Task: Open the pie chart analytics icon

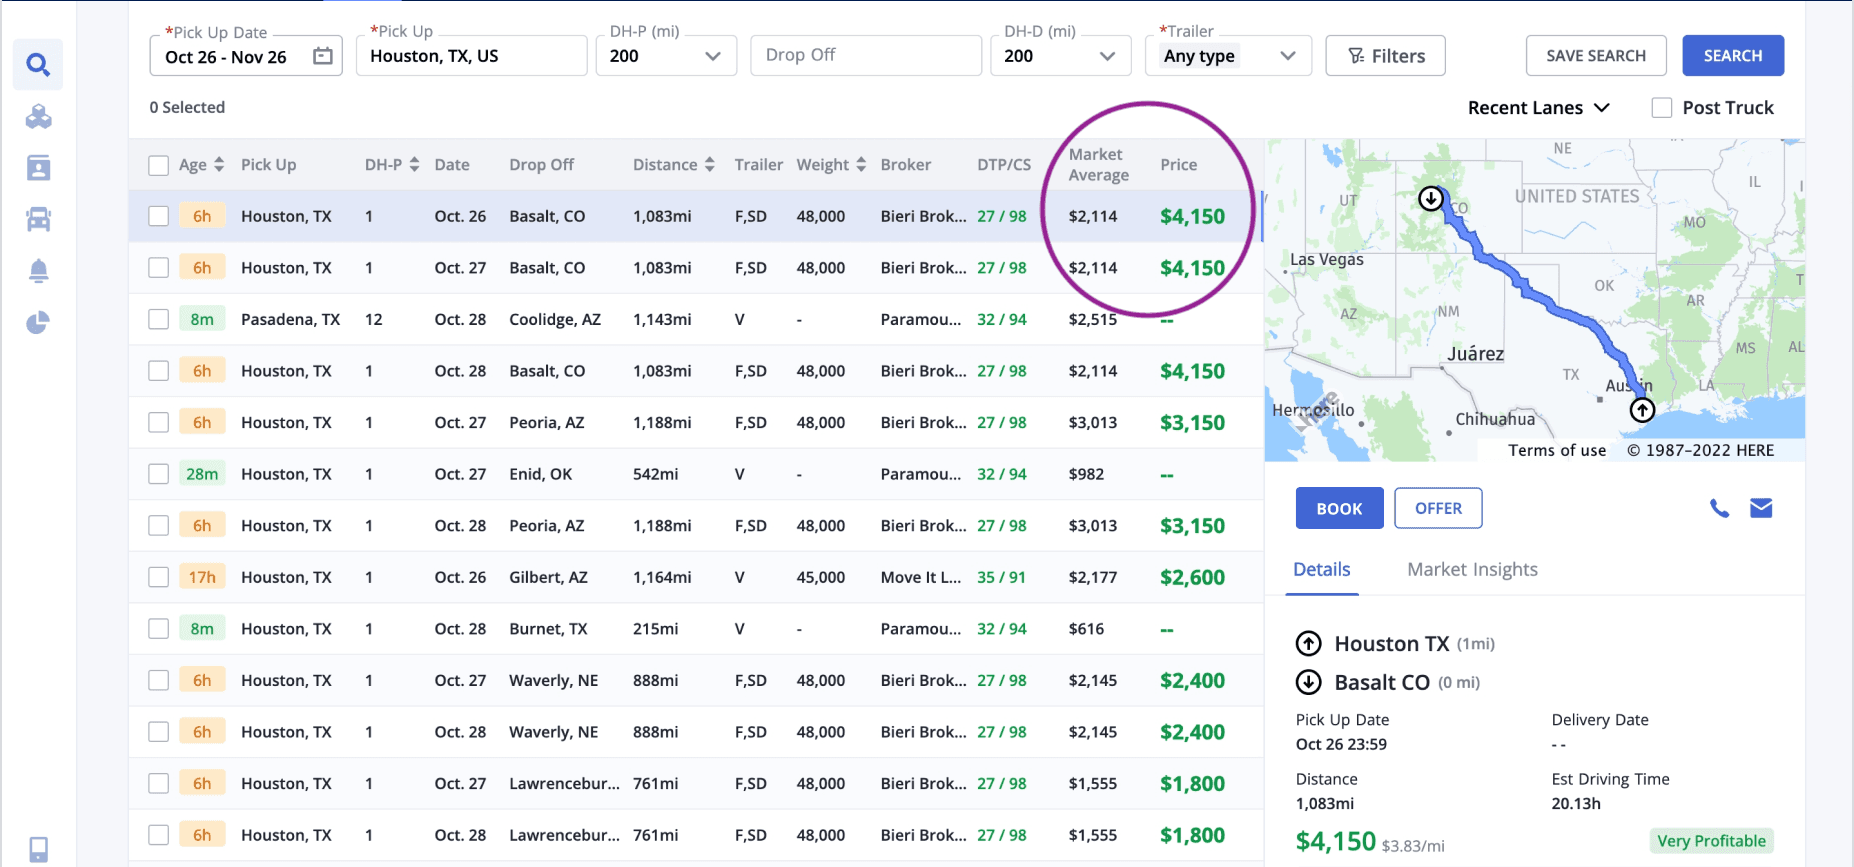Action: 38,322
